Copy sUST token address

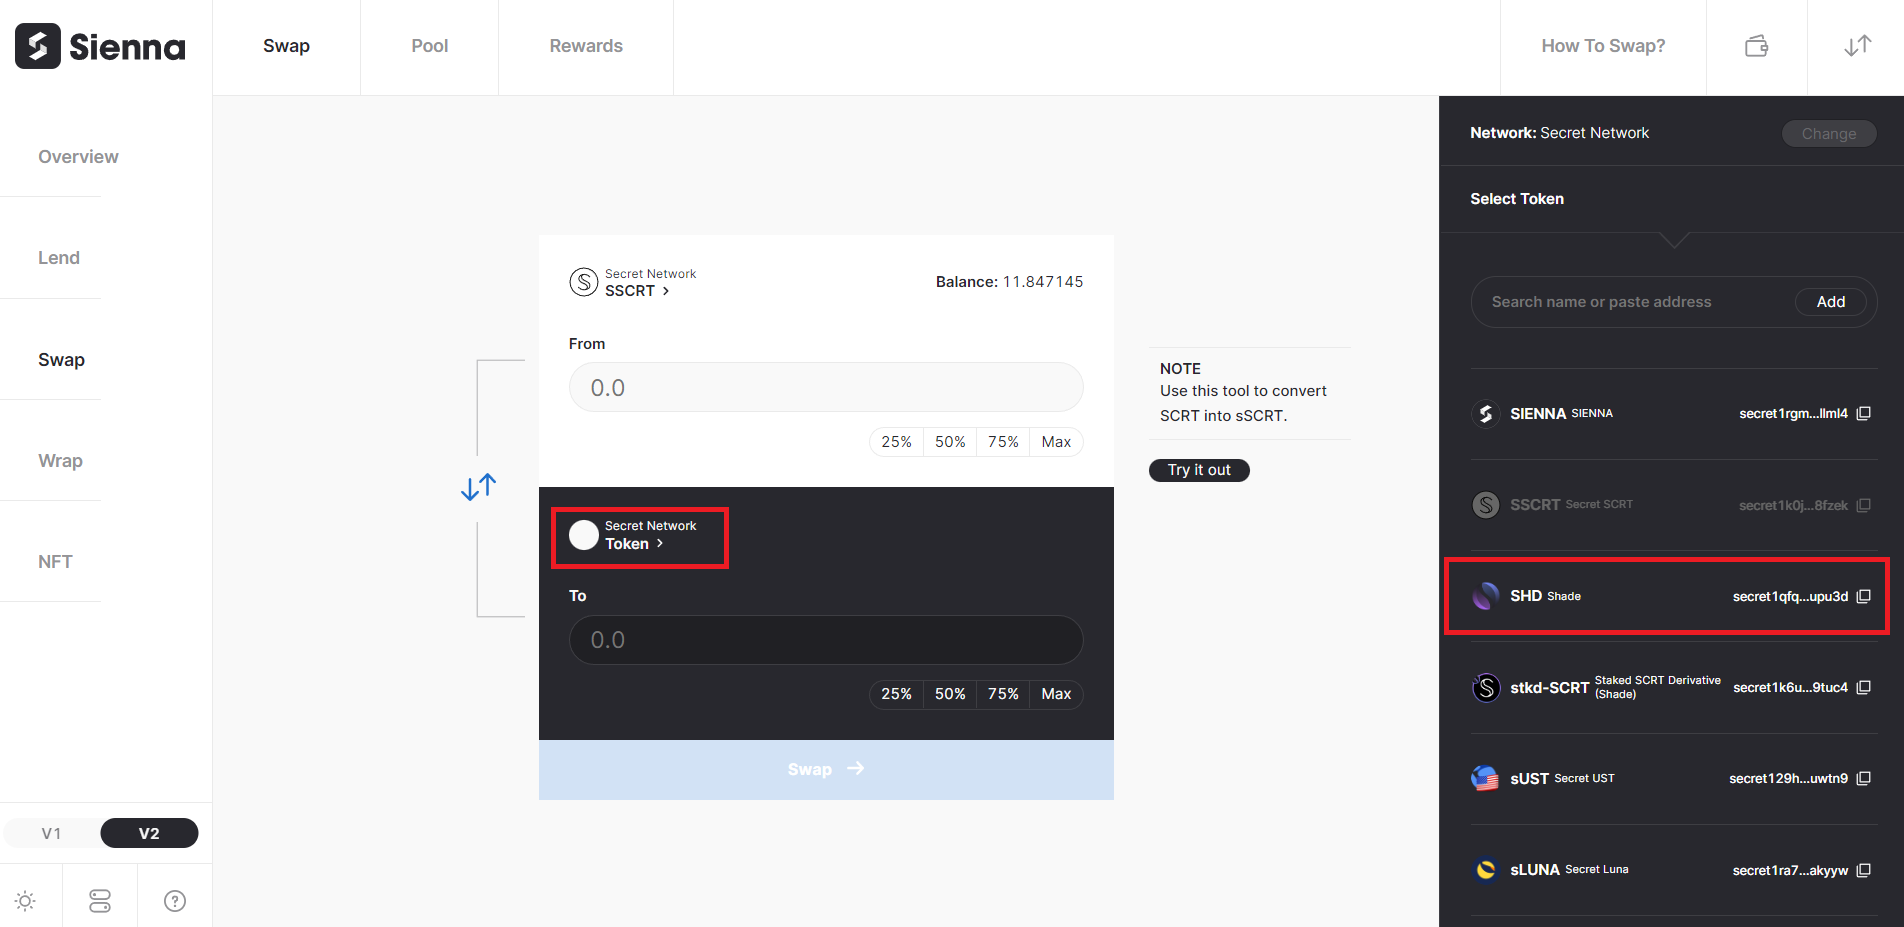click(1864, 778)
